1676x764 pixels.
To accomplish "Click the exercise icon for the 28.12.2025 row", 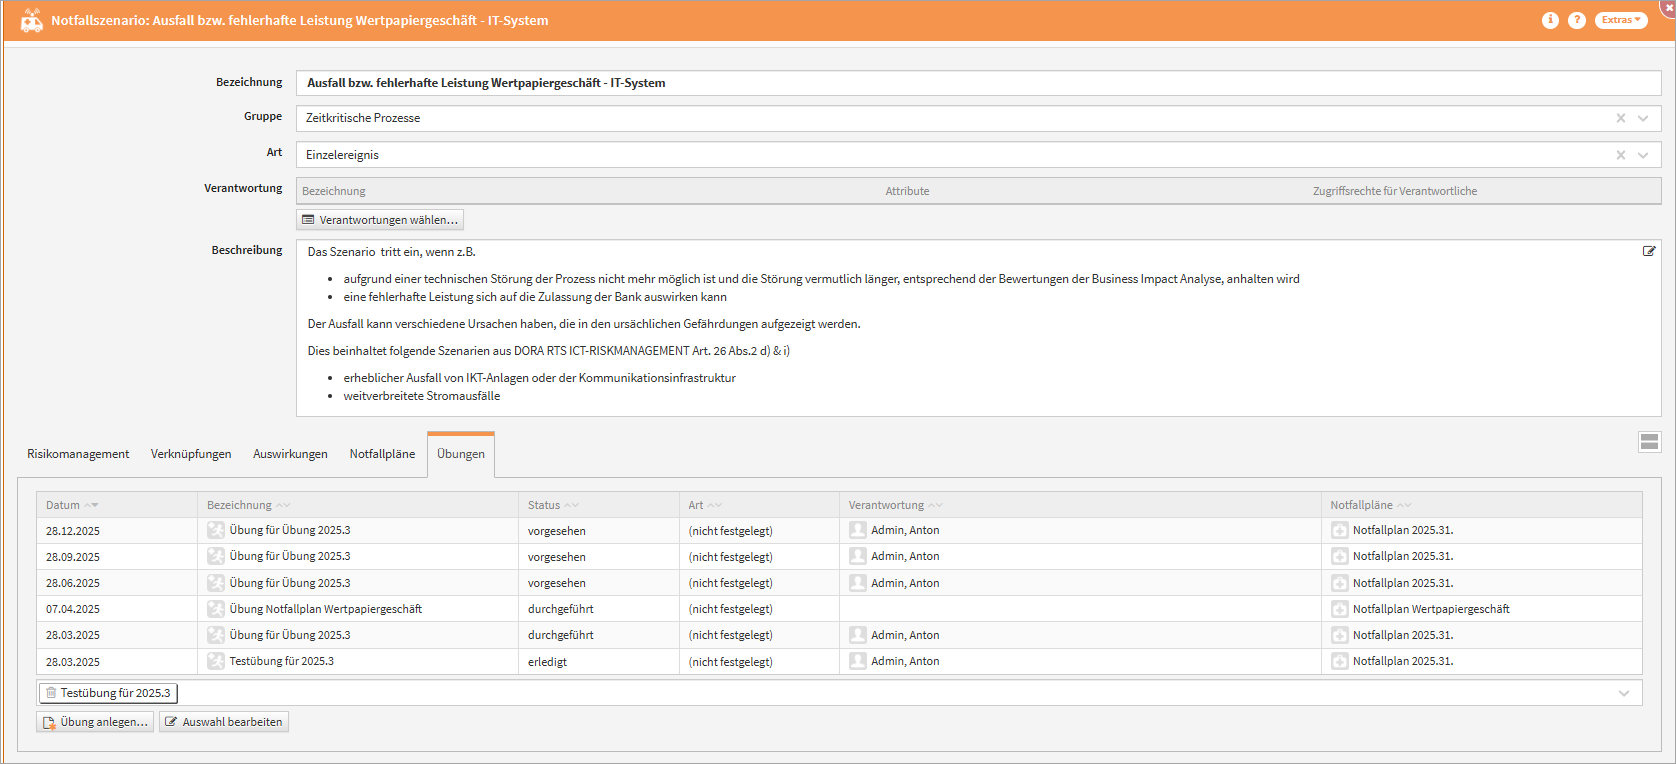I will click(x=216, y=530).
